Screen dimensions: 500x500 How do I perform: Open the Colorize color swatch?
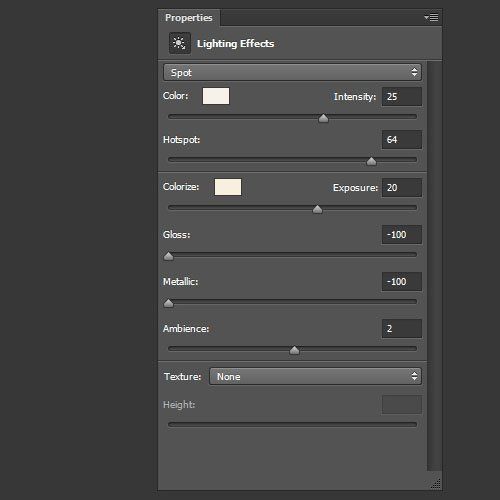(x=228, y=187)
